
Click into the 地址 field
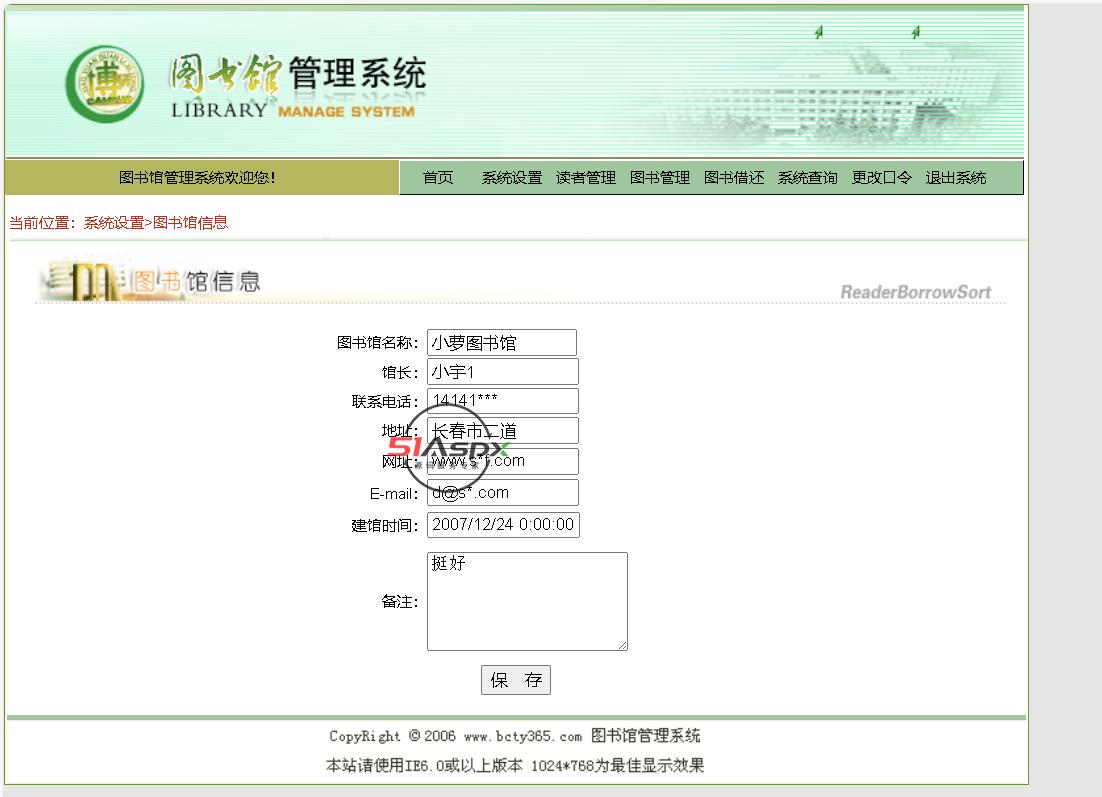(x=503, y=430)
